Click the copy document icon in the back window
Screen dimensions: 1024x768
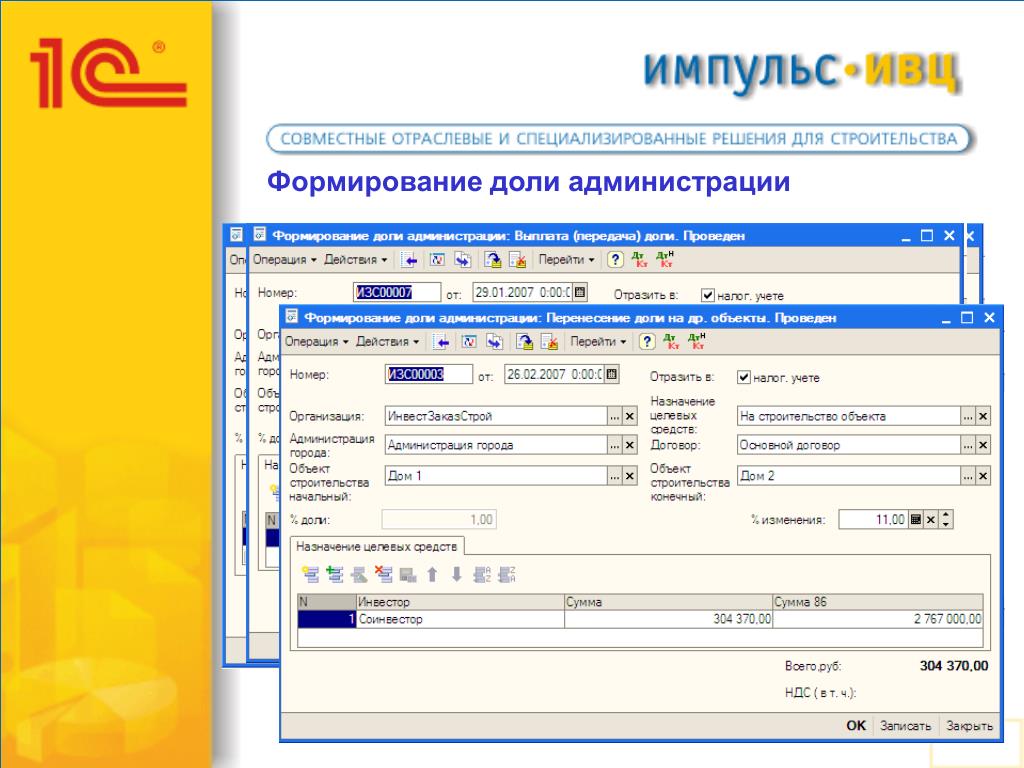pyautogui.click(x=462, y=260)
